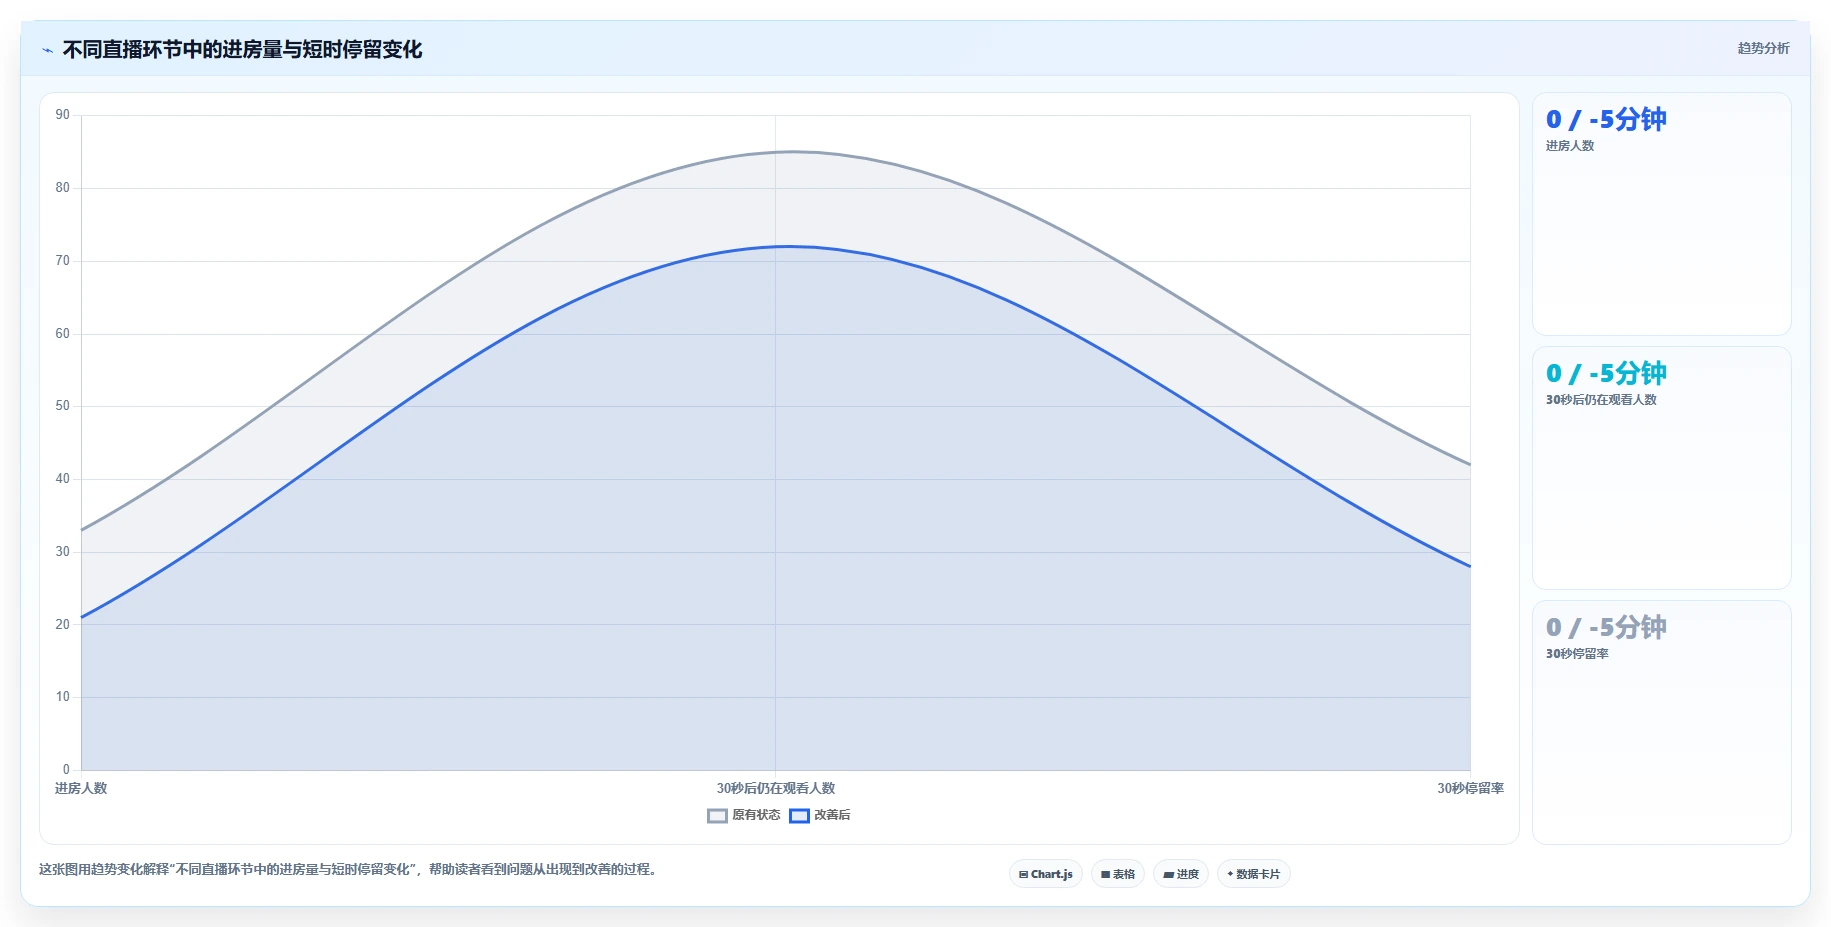Screen dimensions: 1831x927
Task: Select the 数据卡片 tag pill
Action: click(1253, 874)
